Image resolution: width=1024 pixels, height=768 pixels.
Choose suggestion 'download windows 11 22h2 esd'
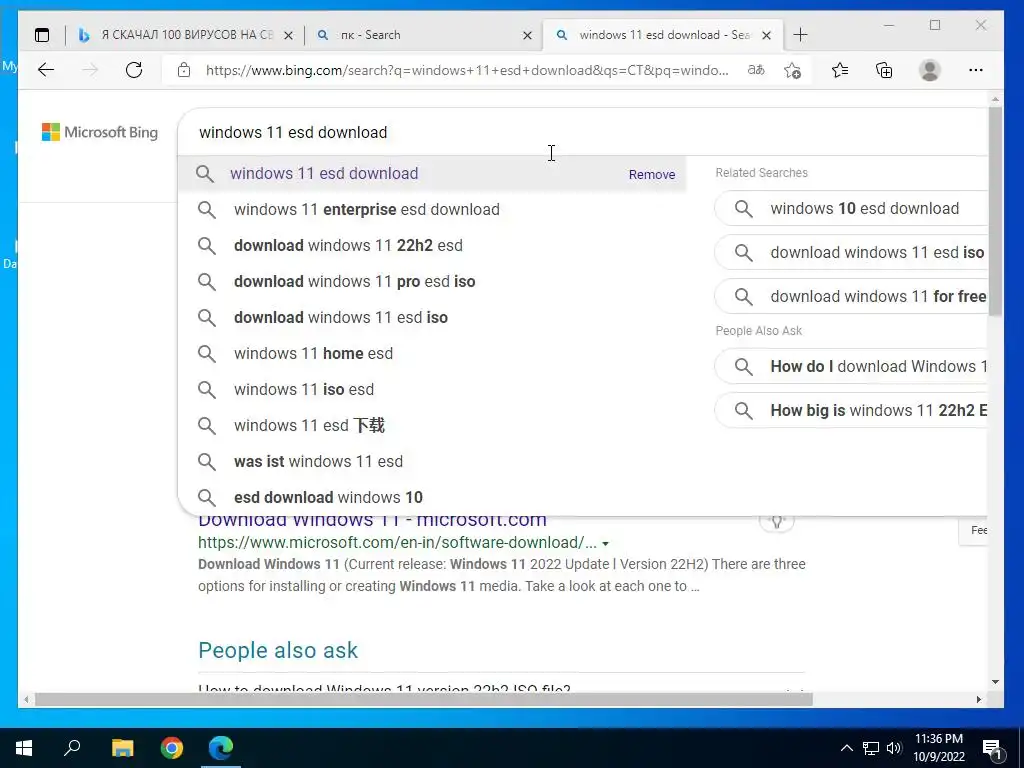point(432,246)
